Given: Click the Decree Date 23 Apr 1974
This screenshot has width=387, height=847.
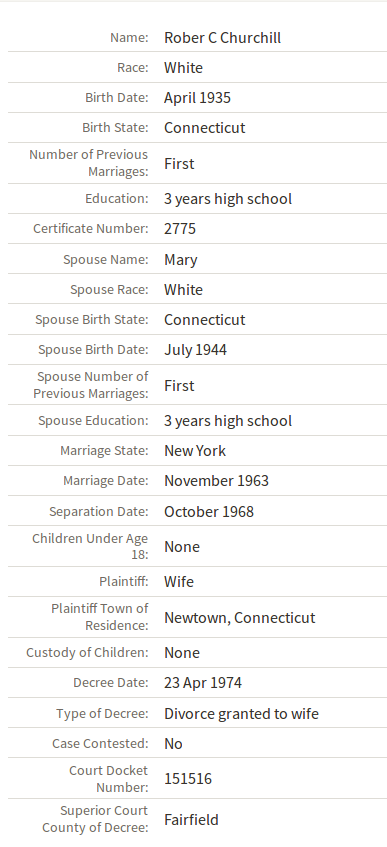Looking at the screenshot, I should coord(203,683).
